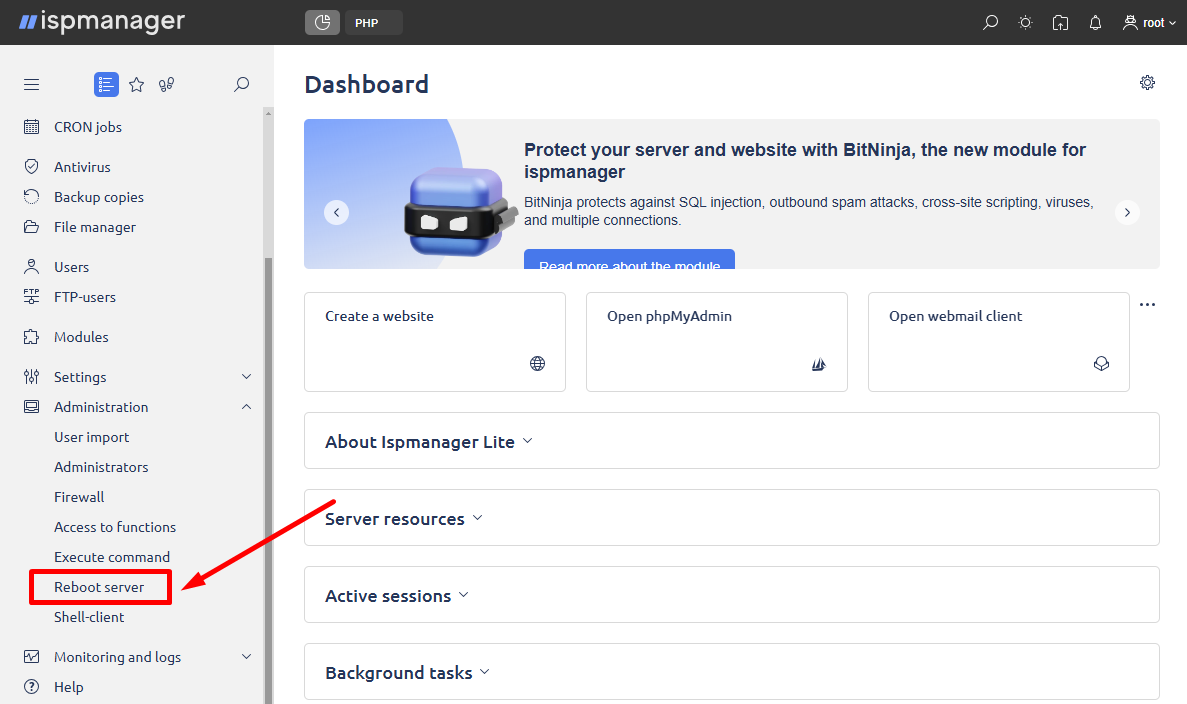Open Firewall page
This screenshot has width=1187, height=704.
point(79,497)
